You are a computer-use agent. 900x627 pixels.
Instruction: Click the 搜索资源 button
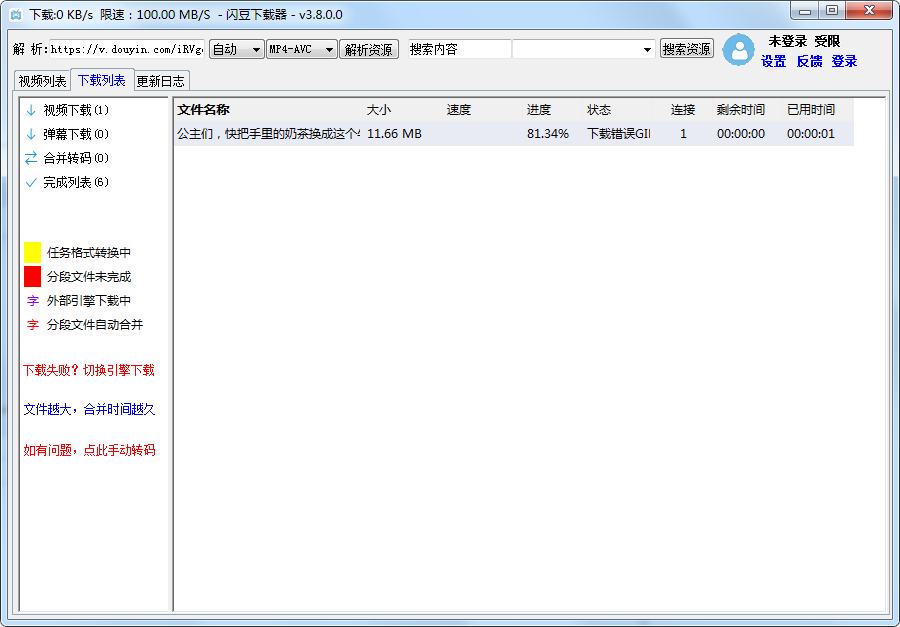coord(686,47)
